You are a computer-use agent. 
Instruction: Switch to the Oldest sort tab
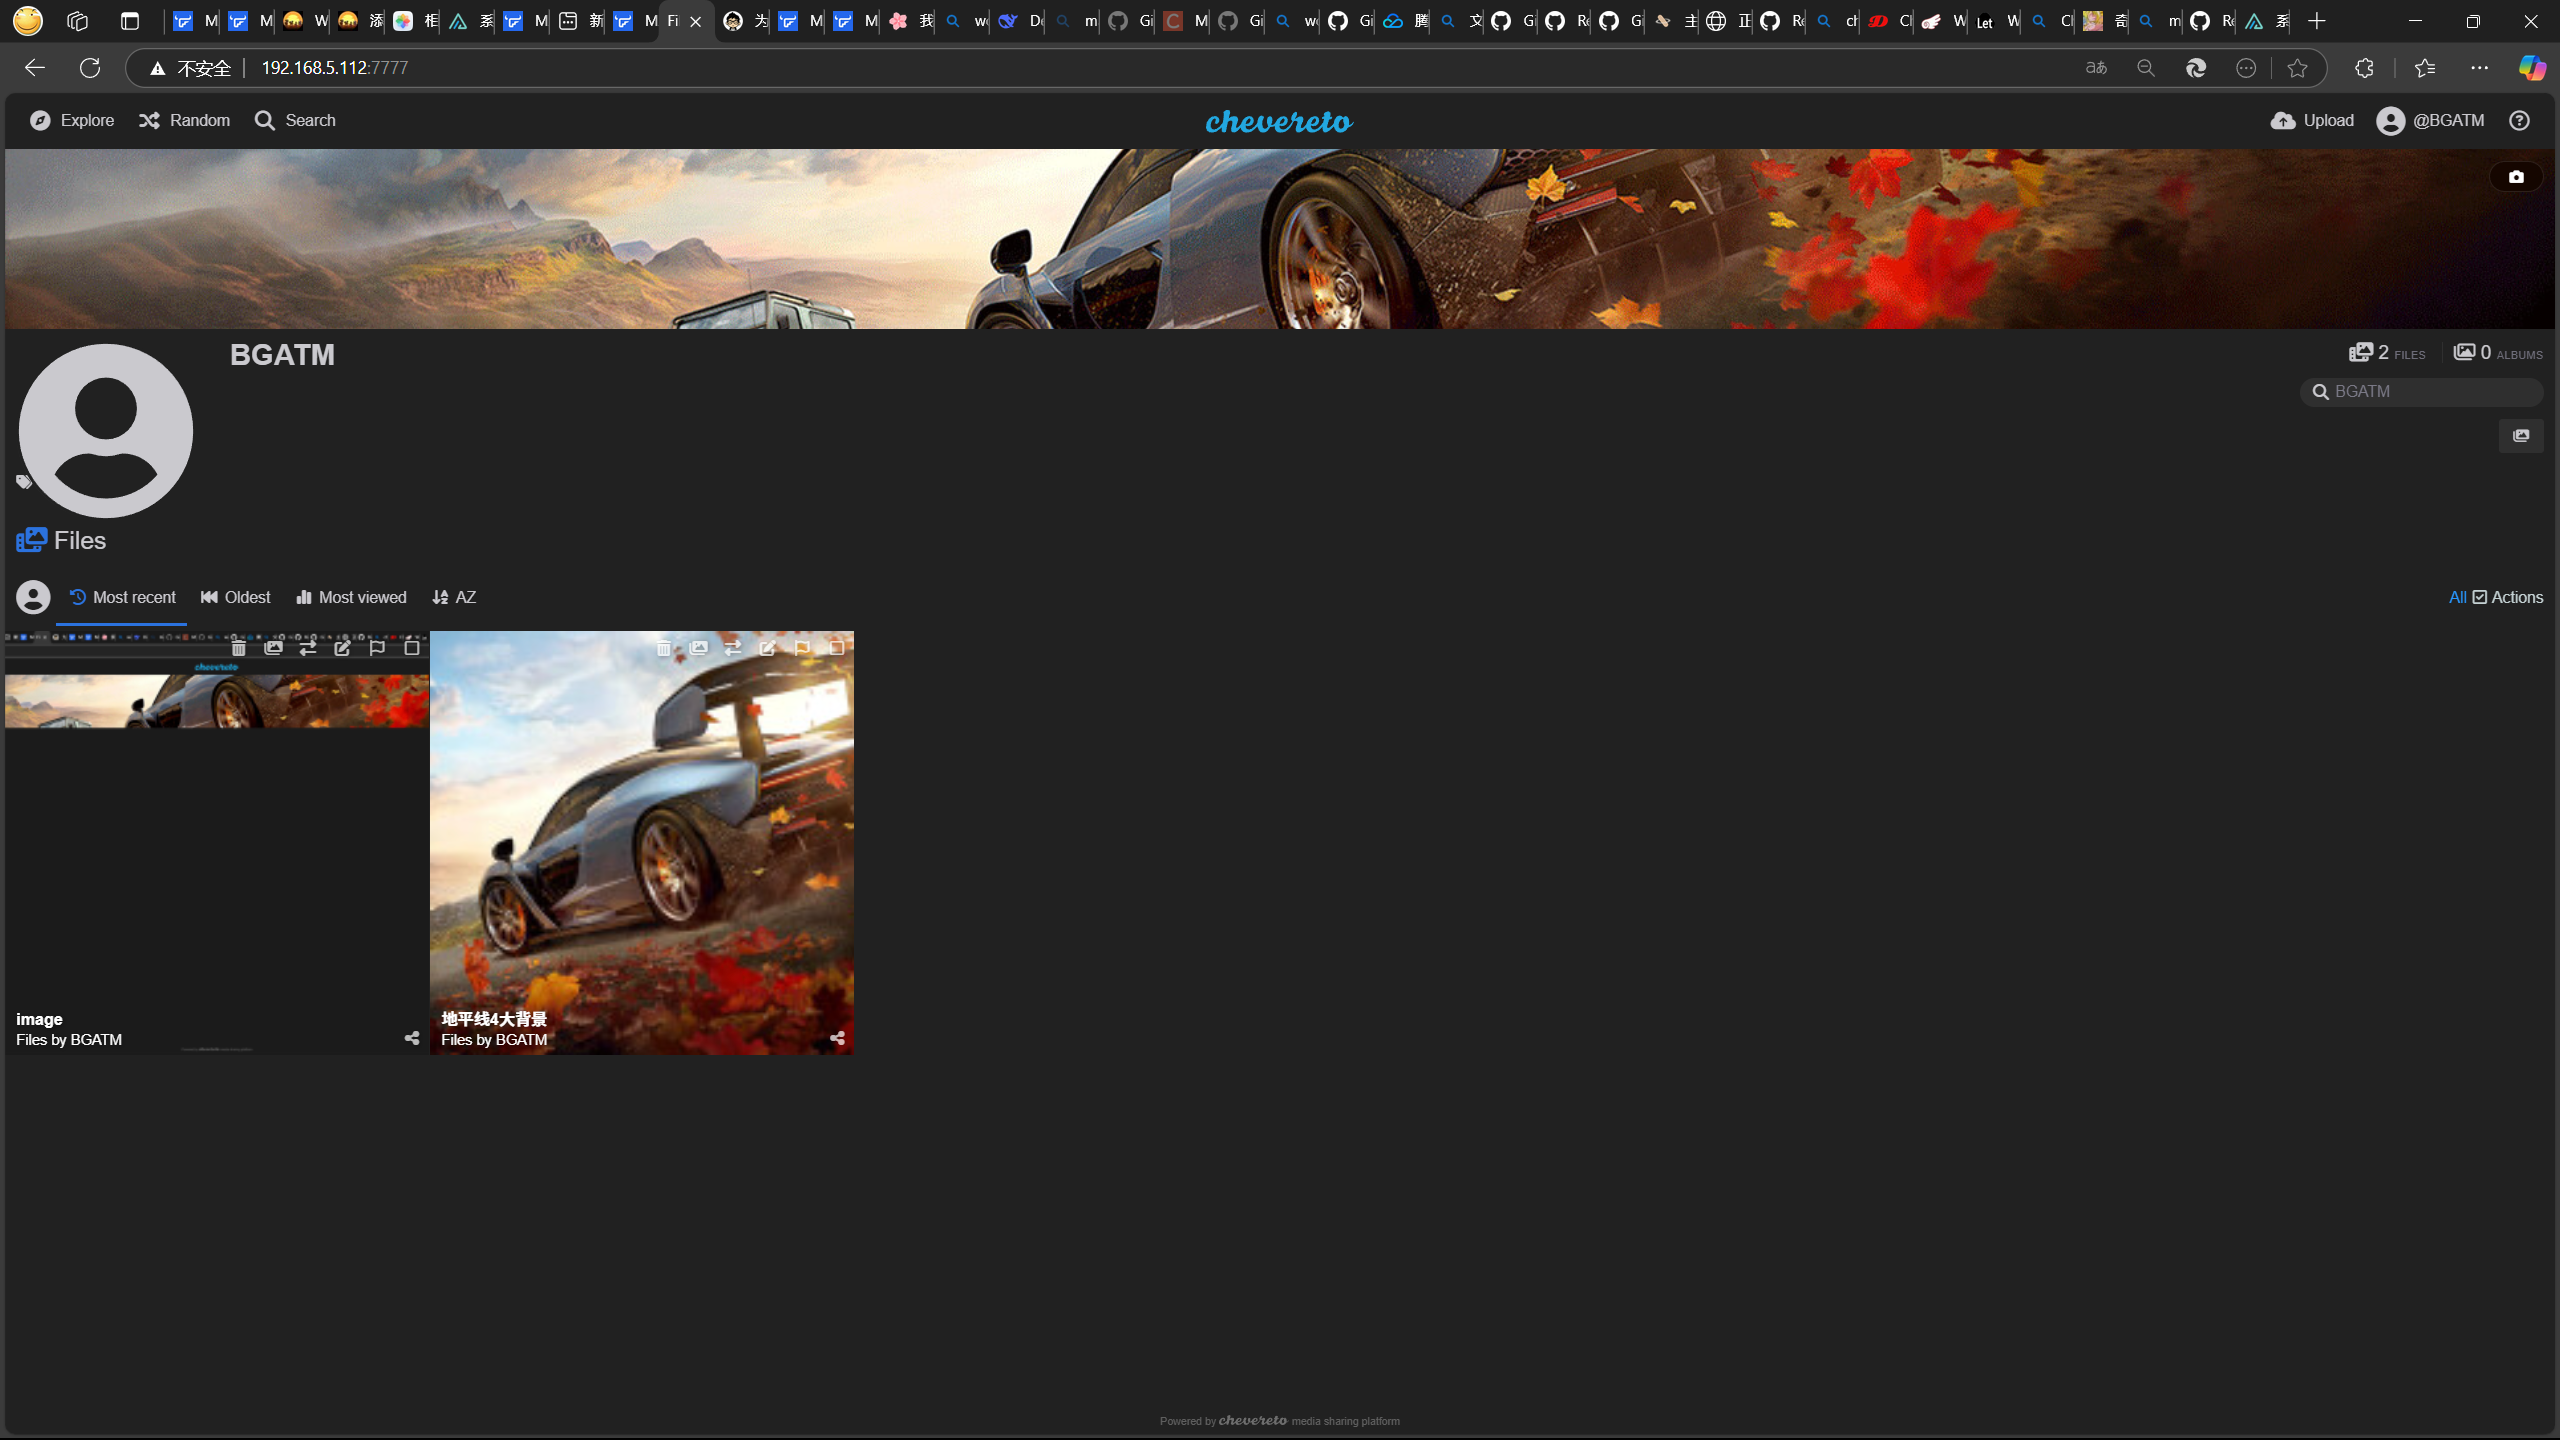pyautogui.click(x=235, y=597)
